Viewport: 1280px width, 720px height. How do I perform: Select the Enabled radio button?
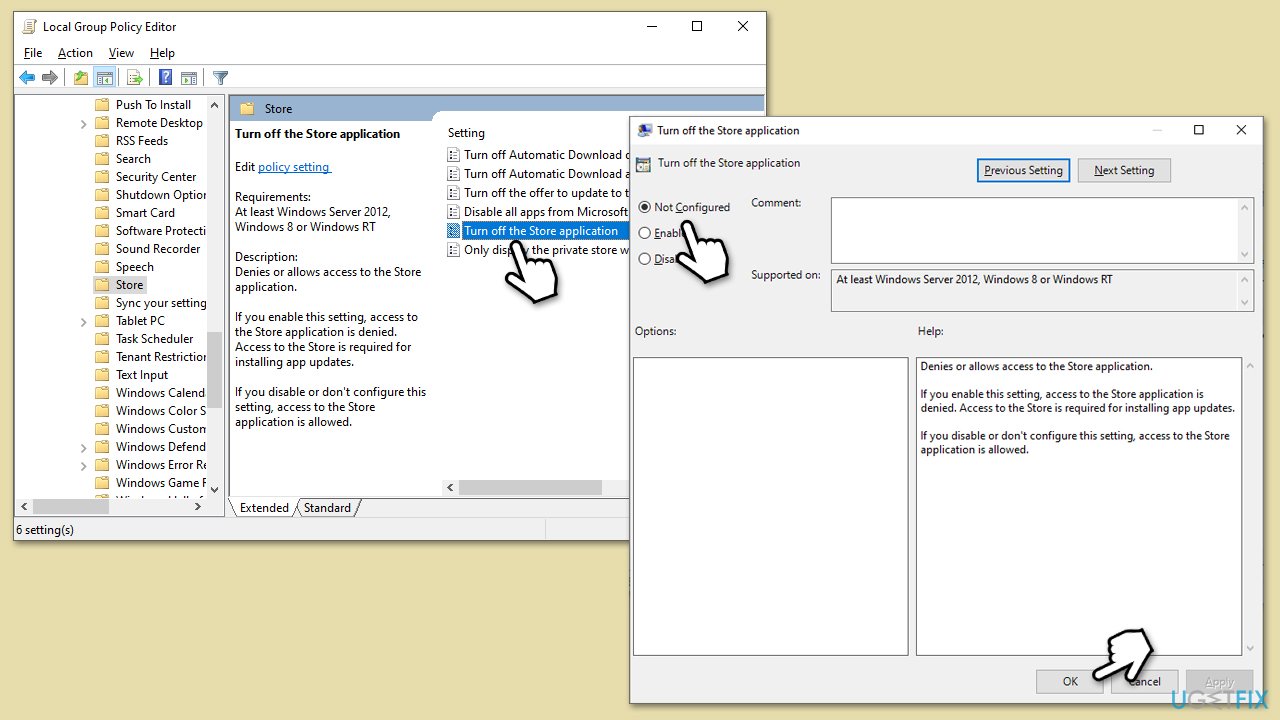click(x=645, y=233)
